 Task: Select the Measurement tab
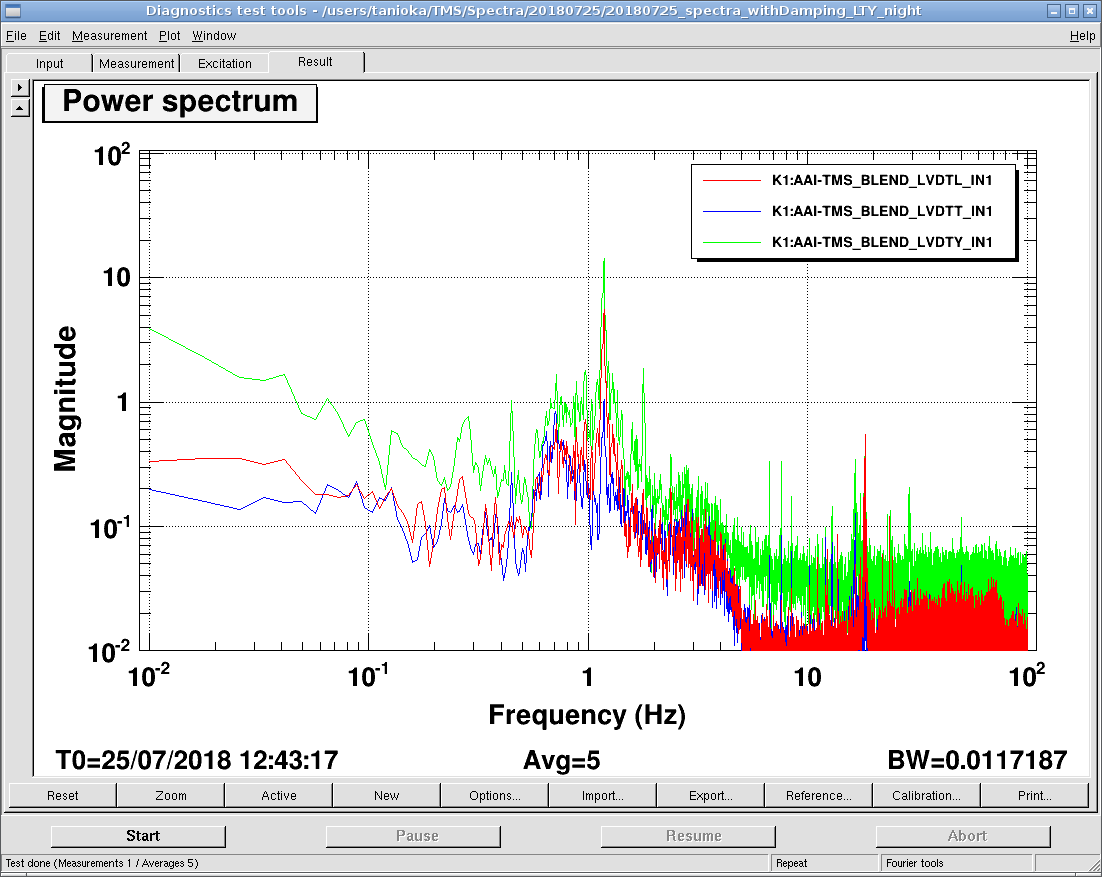(x=137, y=64)
